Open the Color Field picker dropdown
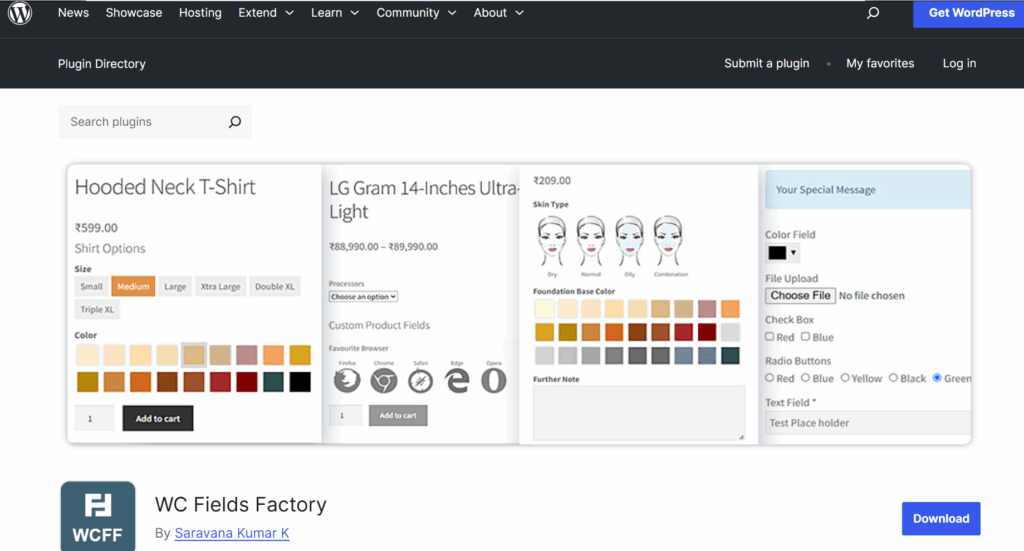Screen dimensions: 1024x551 782,253
